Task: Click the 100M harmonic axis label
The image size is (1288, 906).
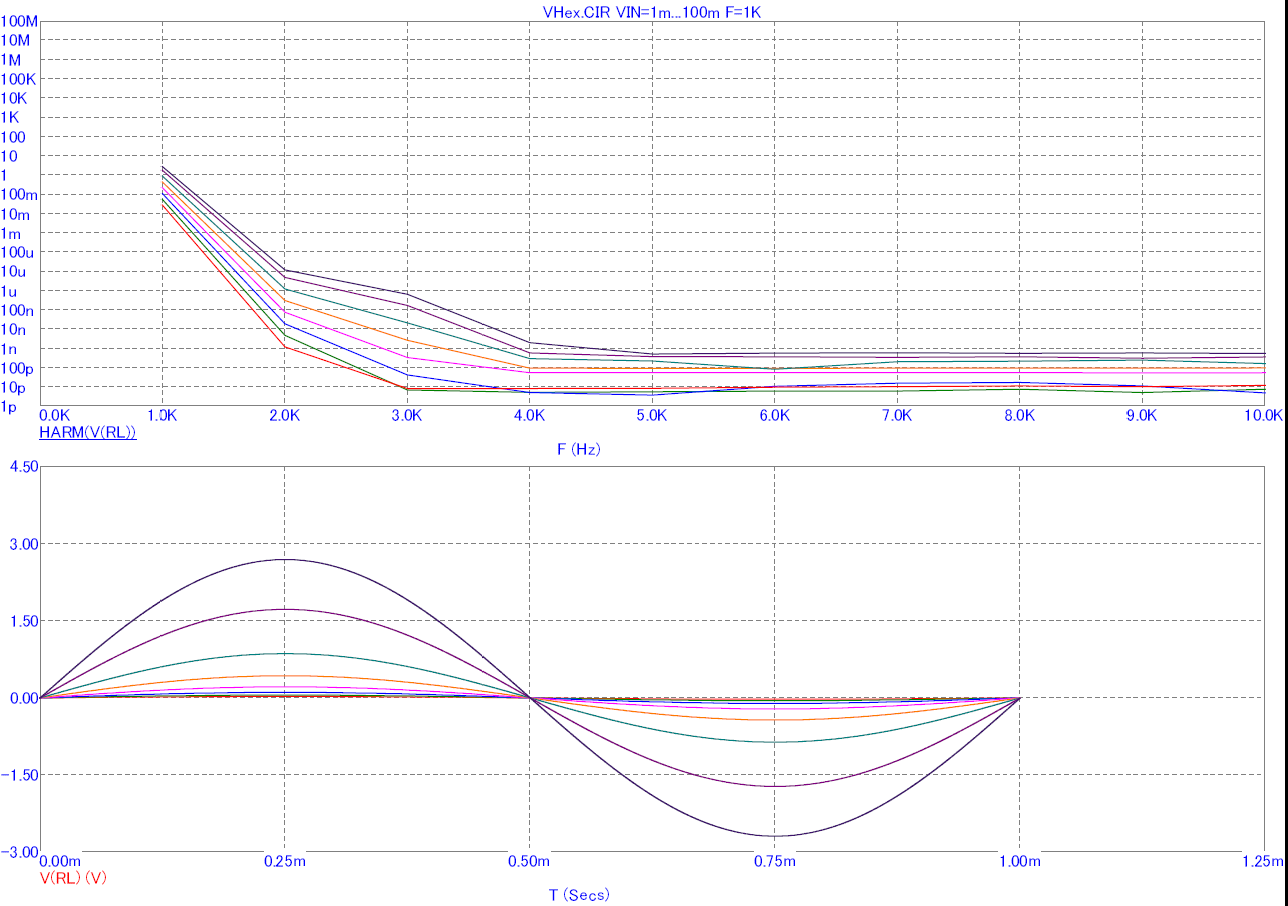Action: 19,21
